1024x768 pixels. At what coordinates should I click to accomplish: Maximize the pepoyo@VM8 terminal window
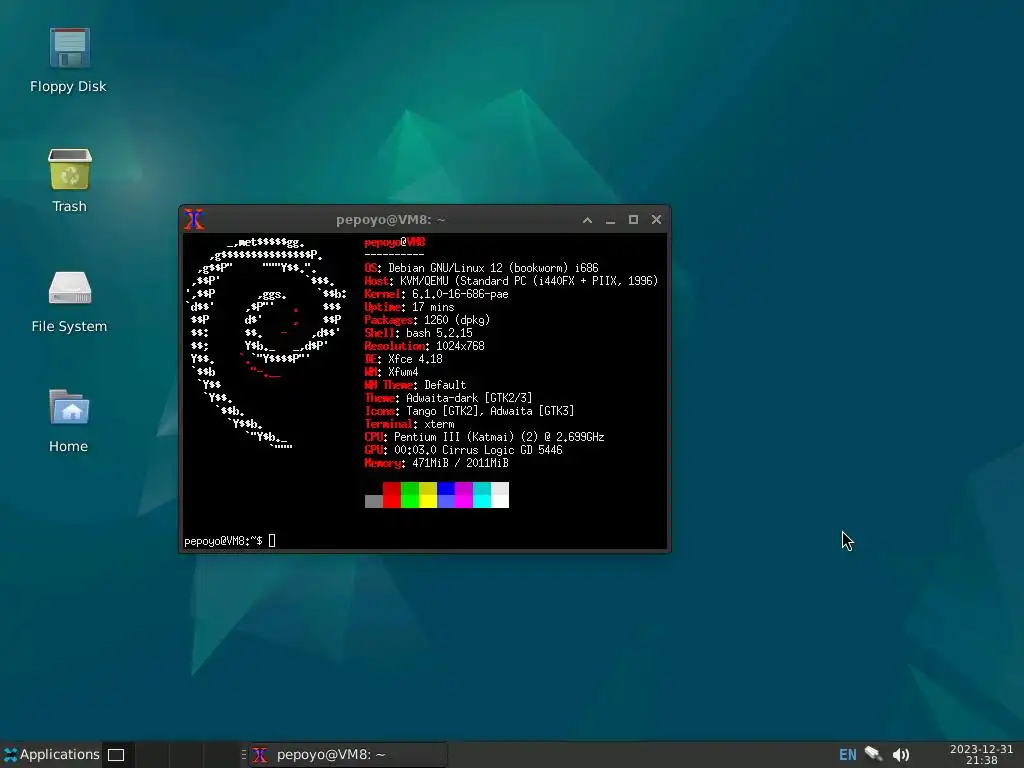[x=633, y=220]
